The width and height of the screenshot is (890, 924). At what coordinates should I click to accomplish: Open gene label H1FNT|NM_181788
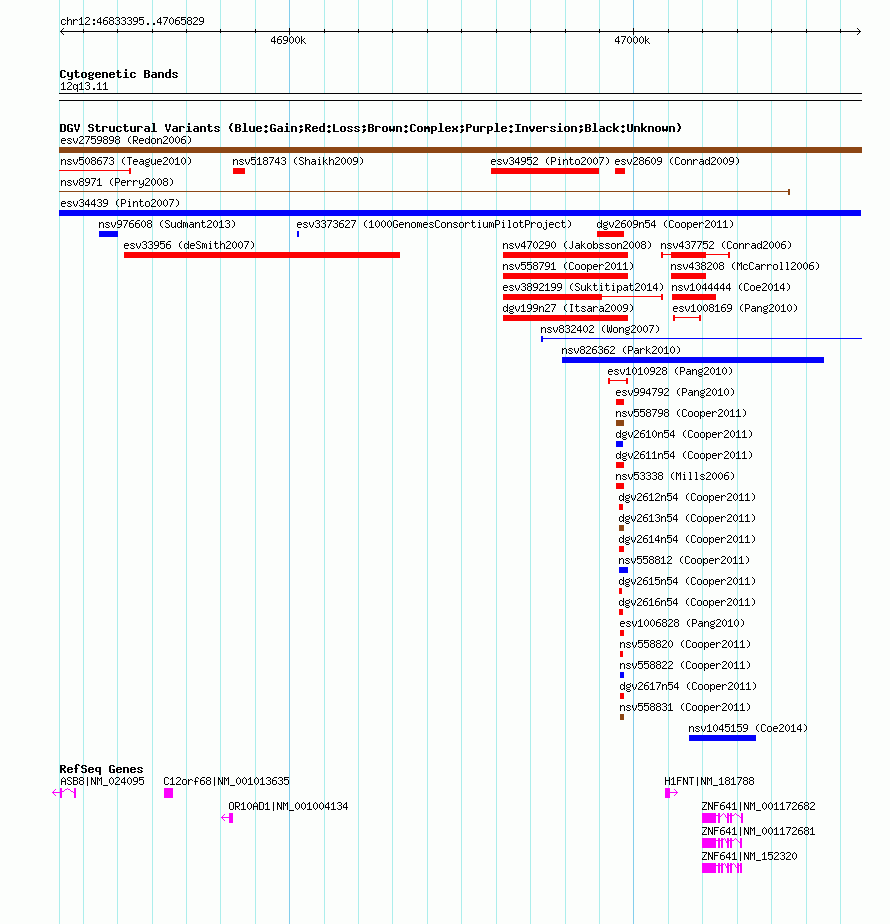pyautogui.click(x=709, y=781)
